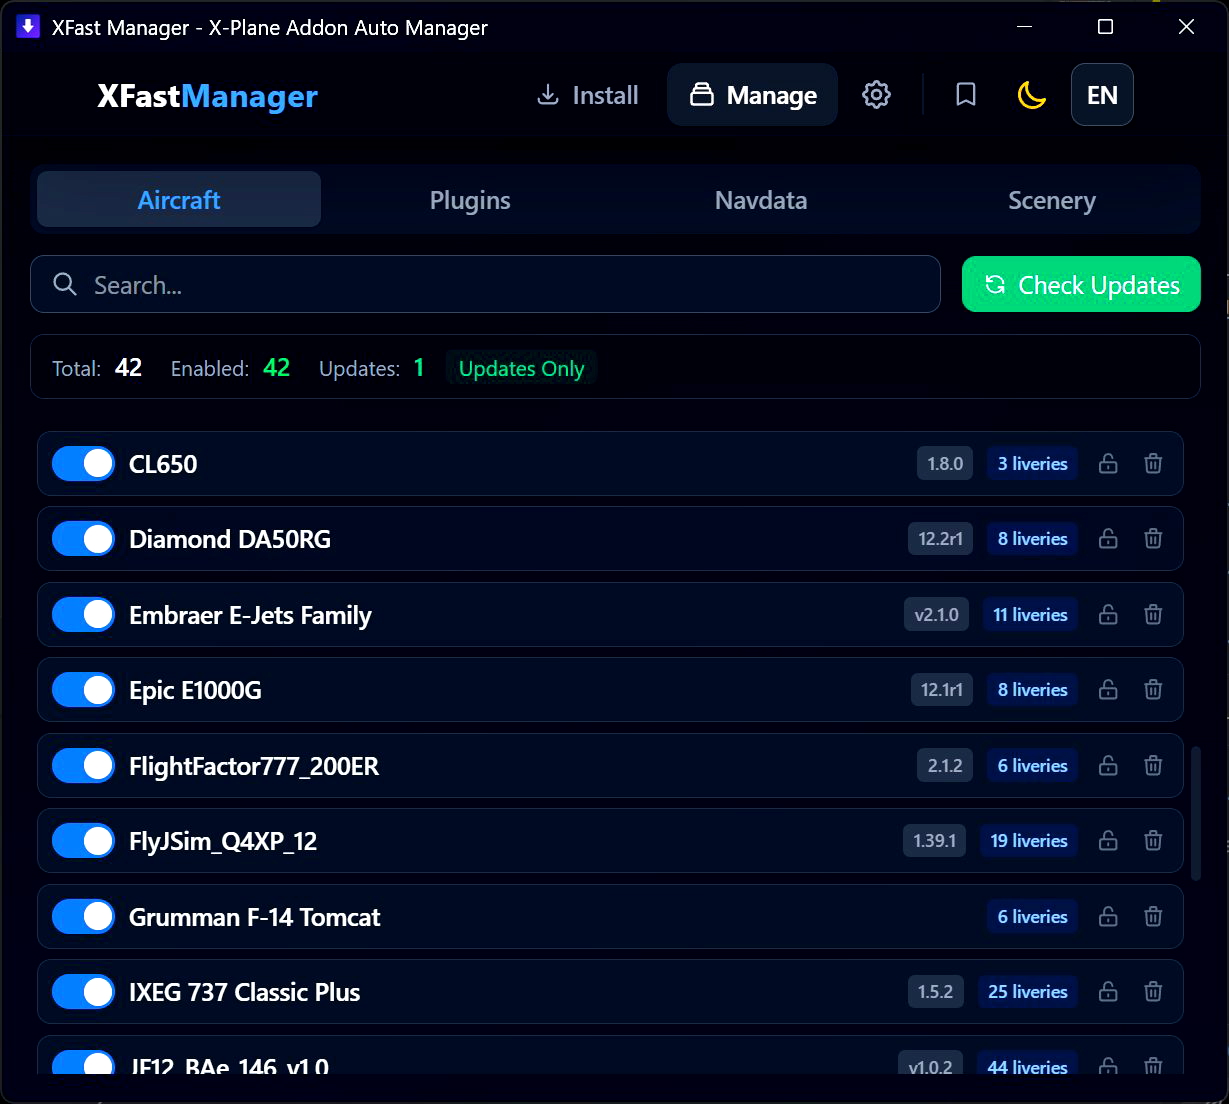Open IXEG 25 liveries badge
This screenshot has width=1229, height=1104.
[x=1028, y=992]
